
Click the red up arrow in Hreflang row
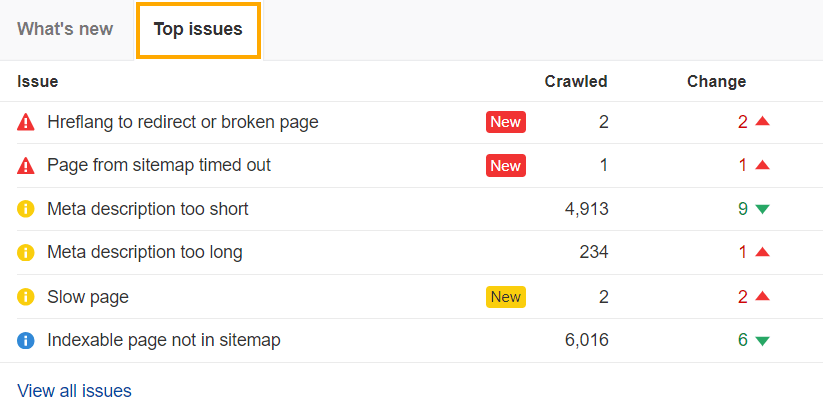tap(763, 122)
